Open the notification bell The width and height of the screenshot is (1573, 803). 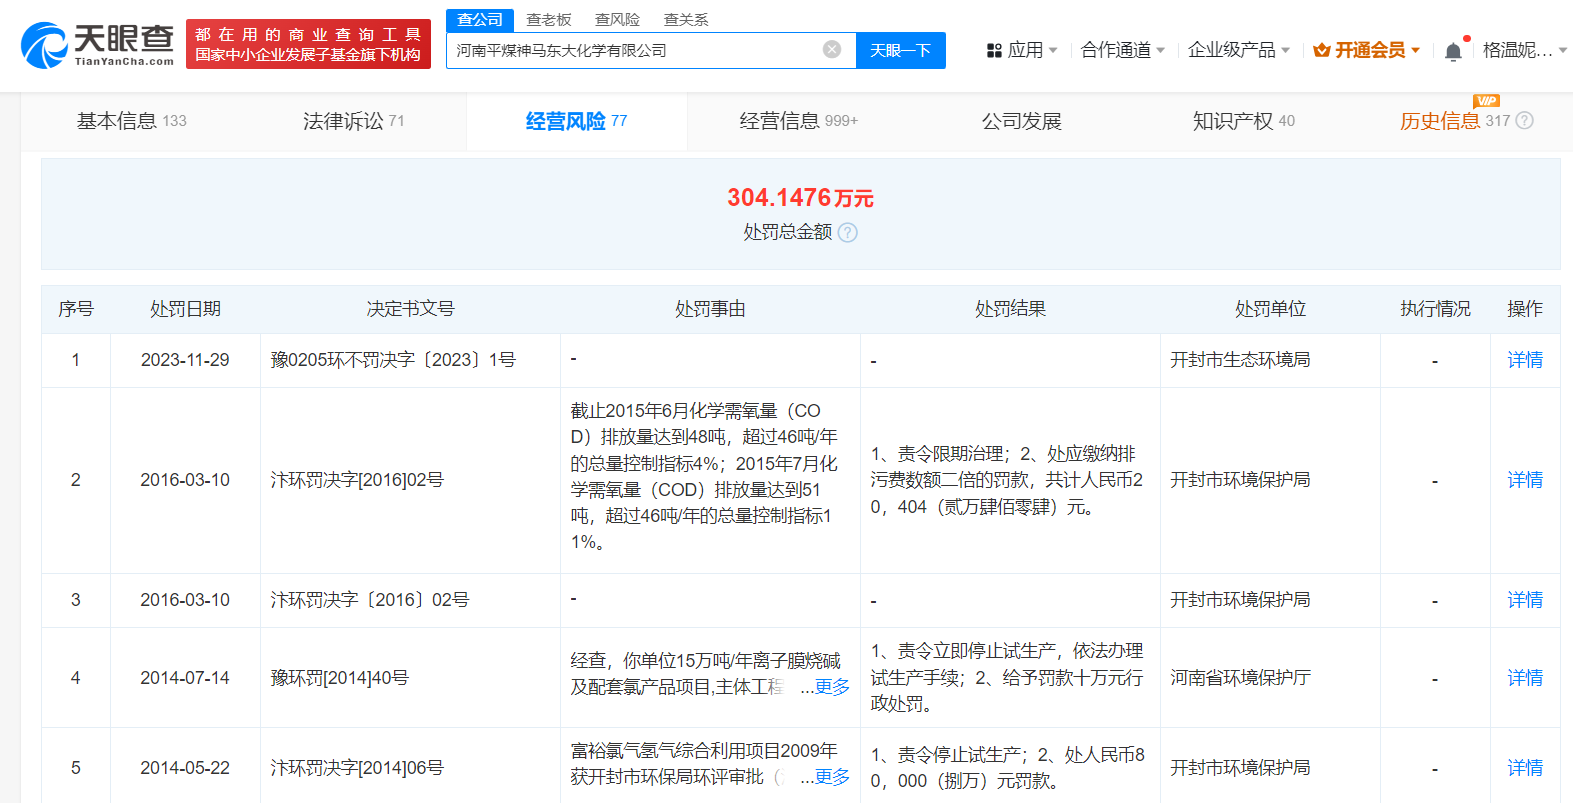[1453, 51]
